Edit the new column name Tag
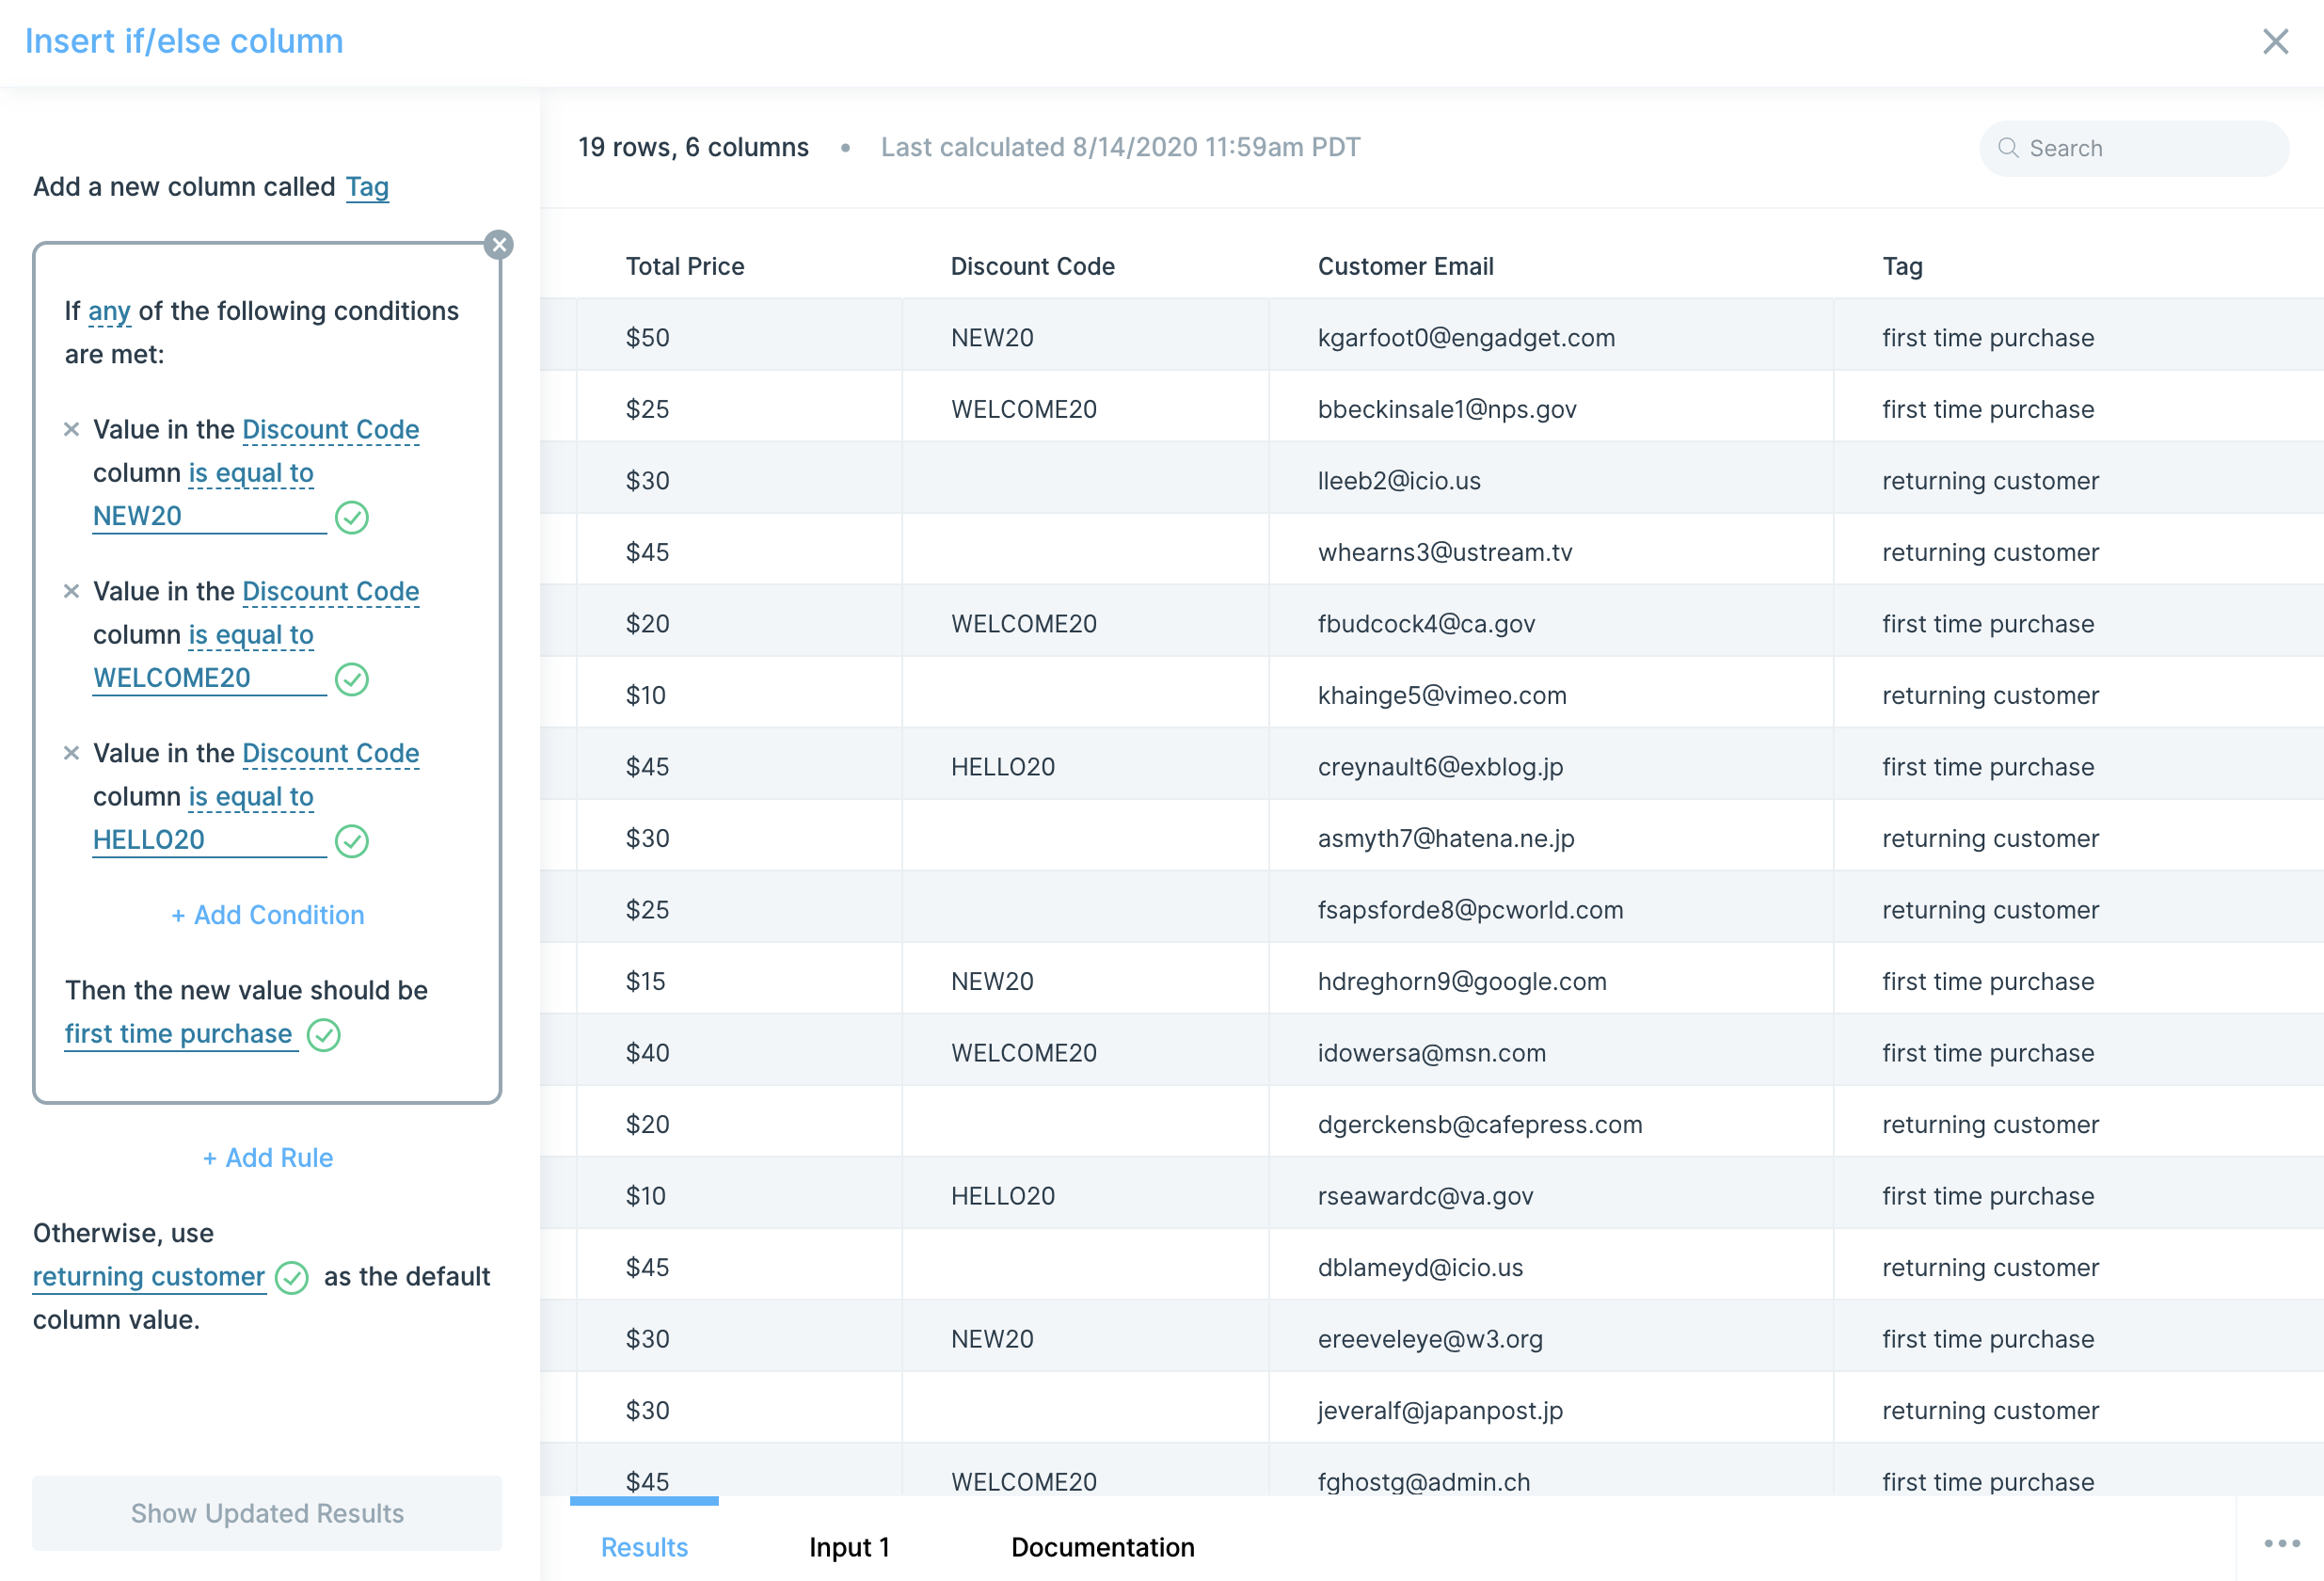Screen dimensions: 2324x1581 [x=367, y=187]
